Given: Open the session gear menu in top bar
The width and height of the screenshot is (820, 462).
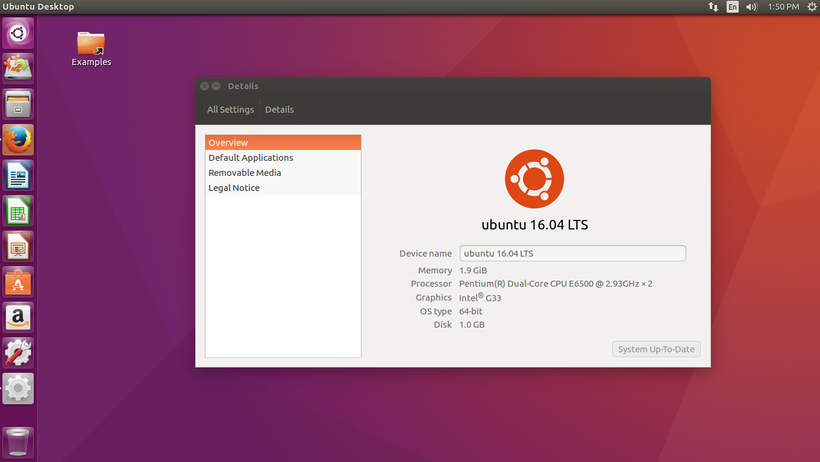Looking at the screenshot, I should pyautogui.click(x=812, y=7).
